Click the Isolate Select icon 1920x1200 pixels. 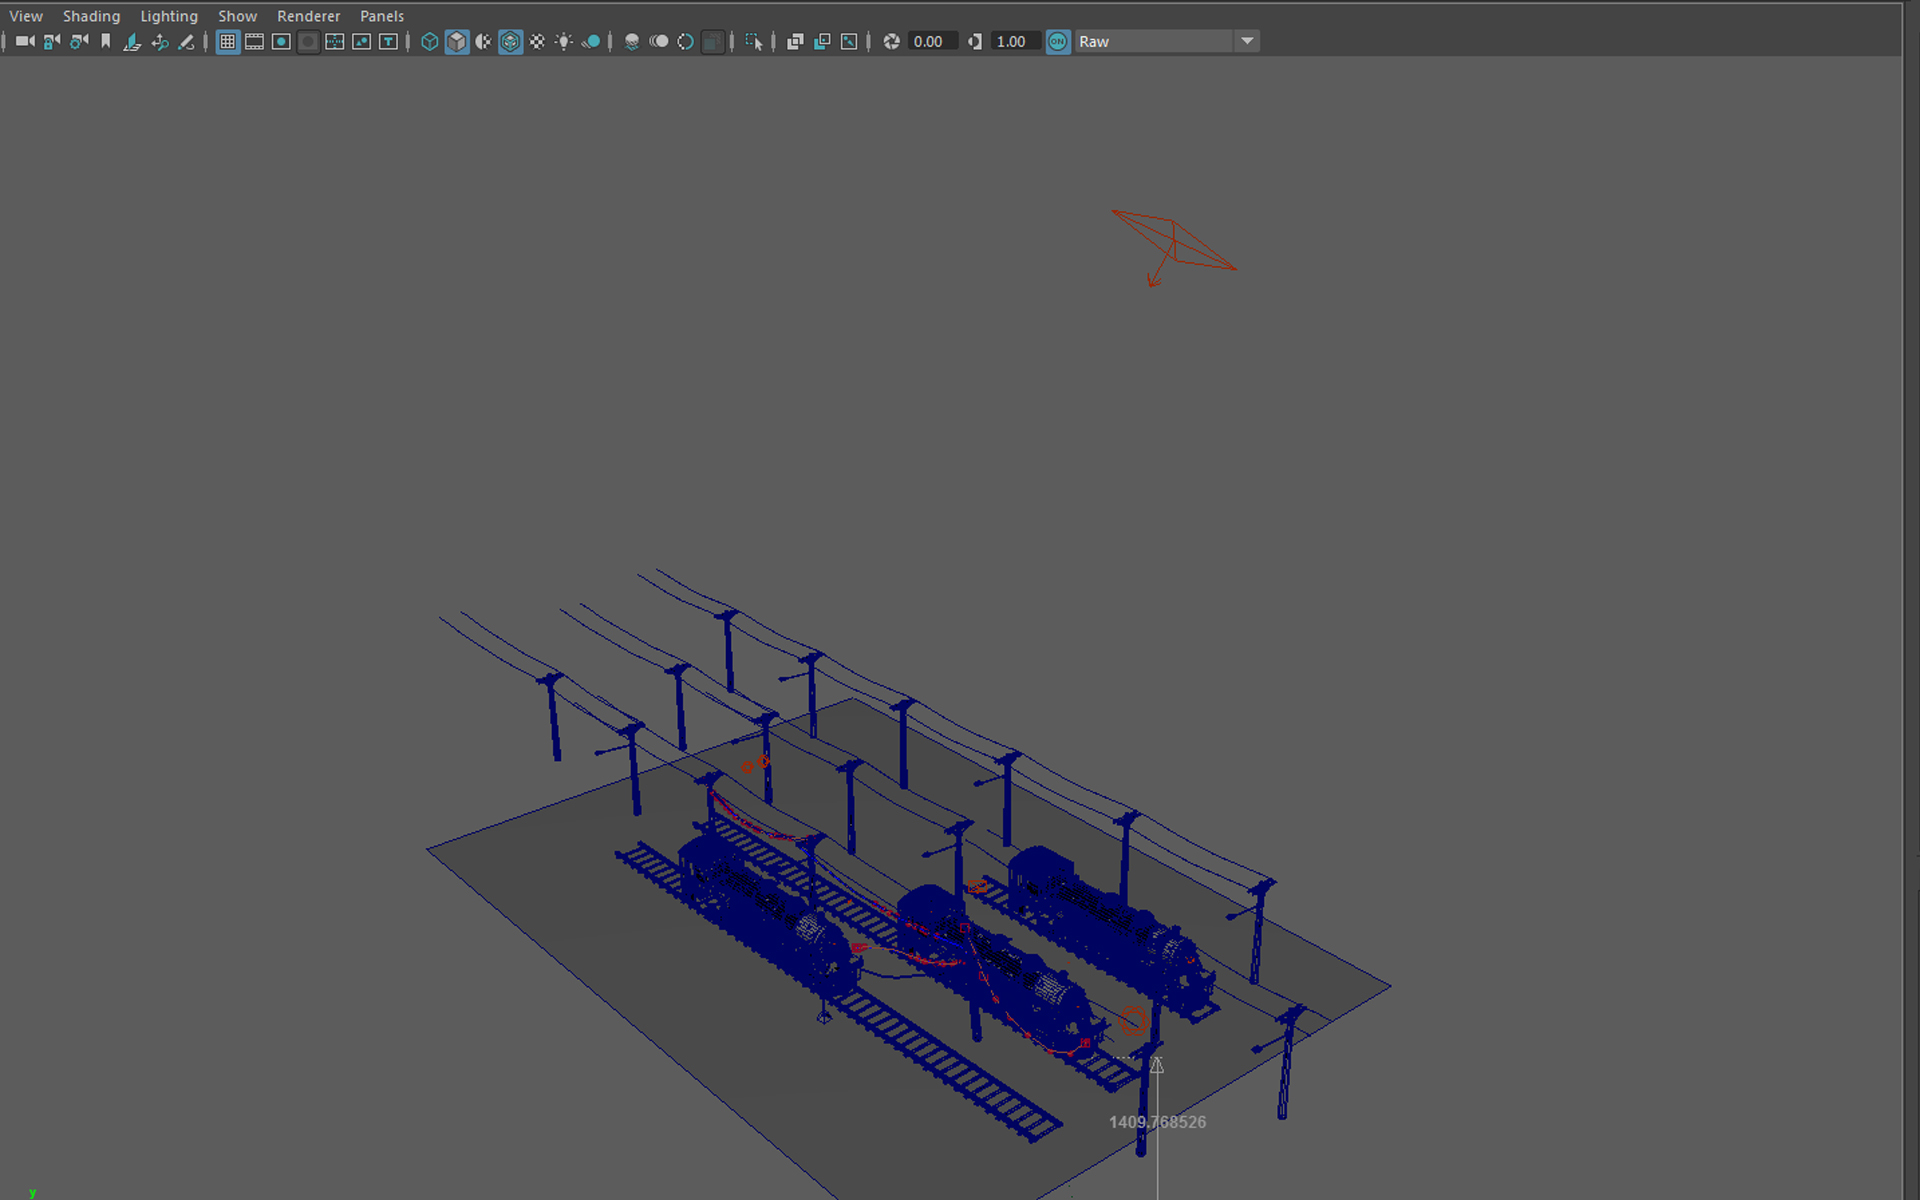pyautogui.click(x=754, y=41)
